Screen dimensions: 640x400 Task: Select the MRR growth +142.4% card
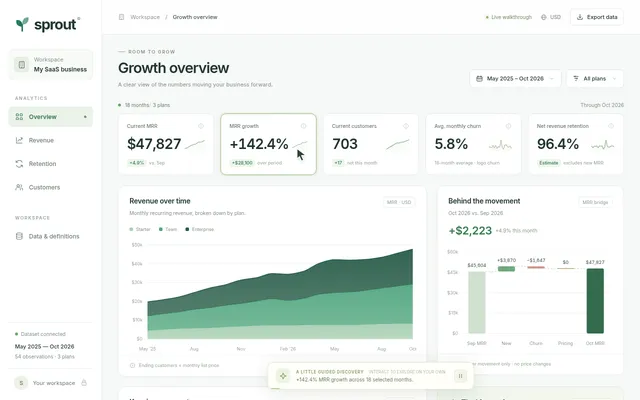pyautogui.click(x=268, y=144)
